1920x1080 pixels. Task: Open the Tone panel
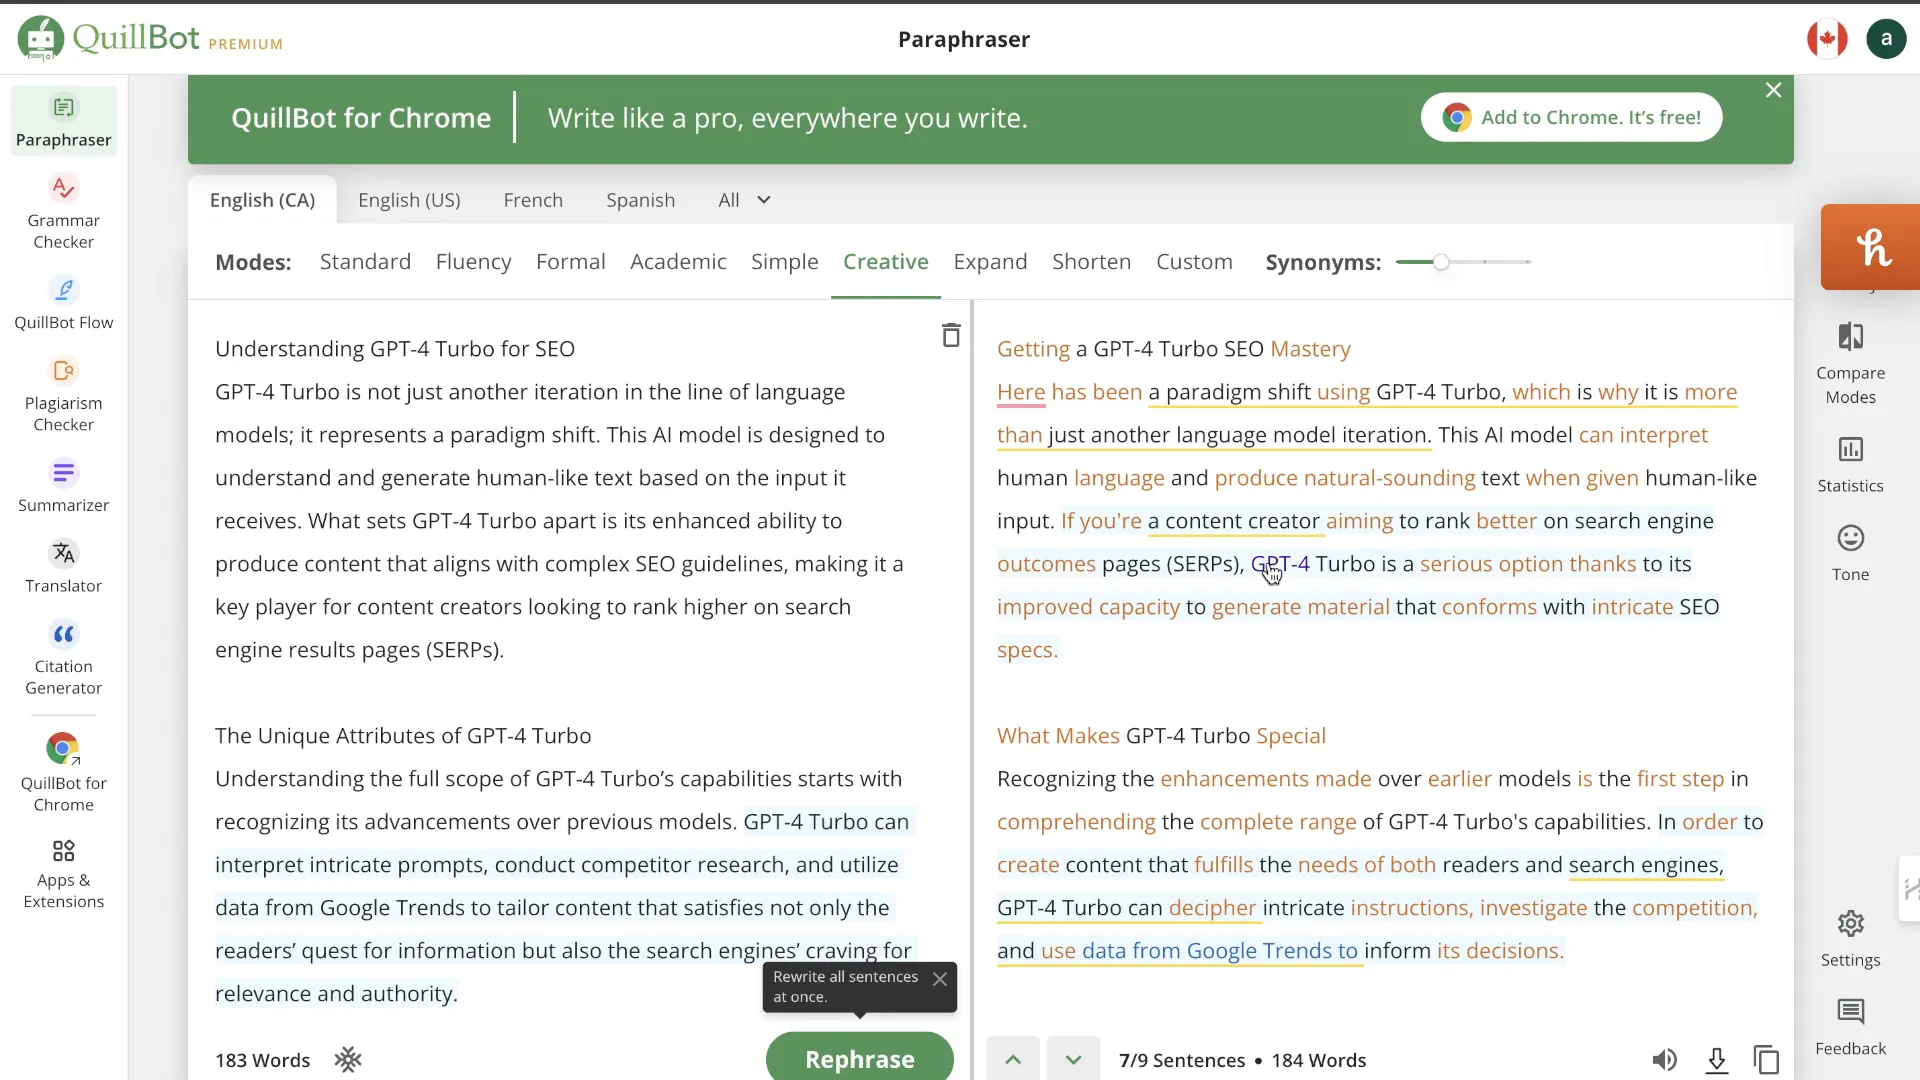point(1851,553)
